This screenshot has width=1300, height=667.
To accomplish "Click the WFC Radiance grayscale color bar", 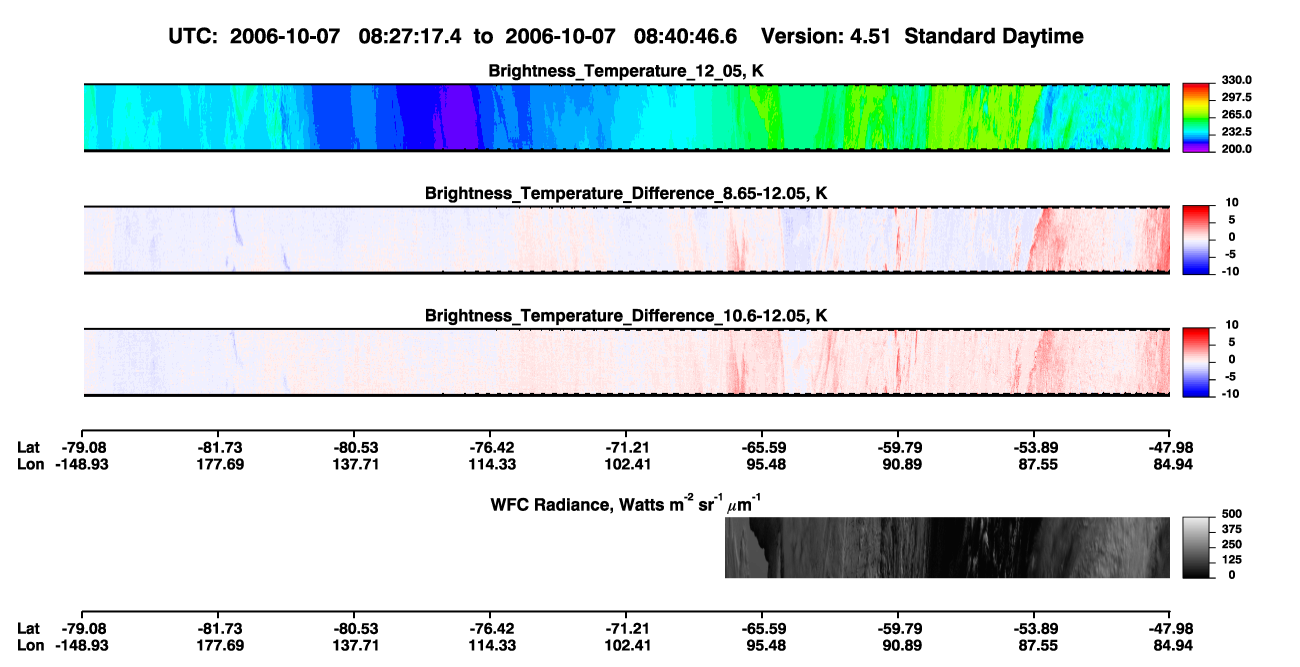I will 1196,547.
